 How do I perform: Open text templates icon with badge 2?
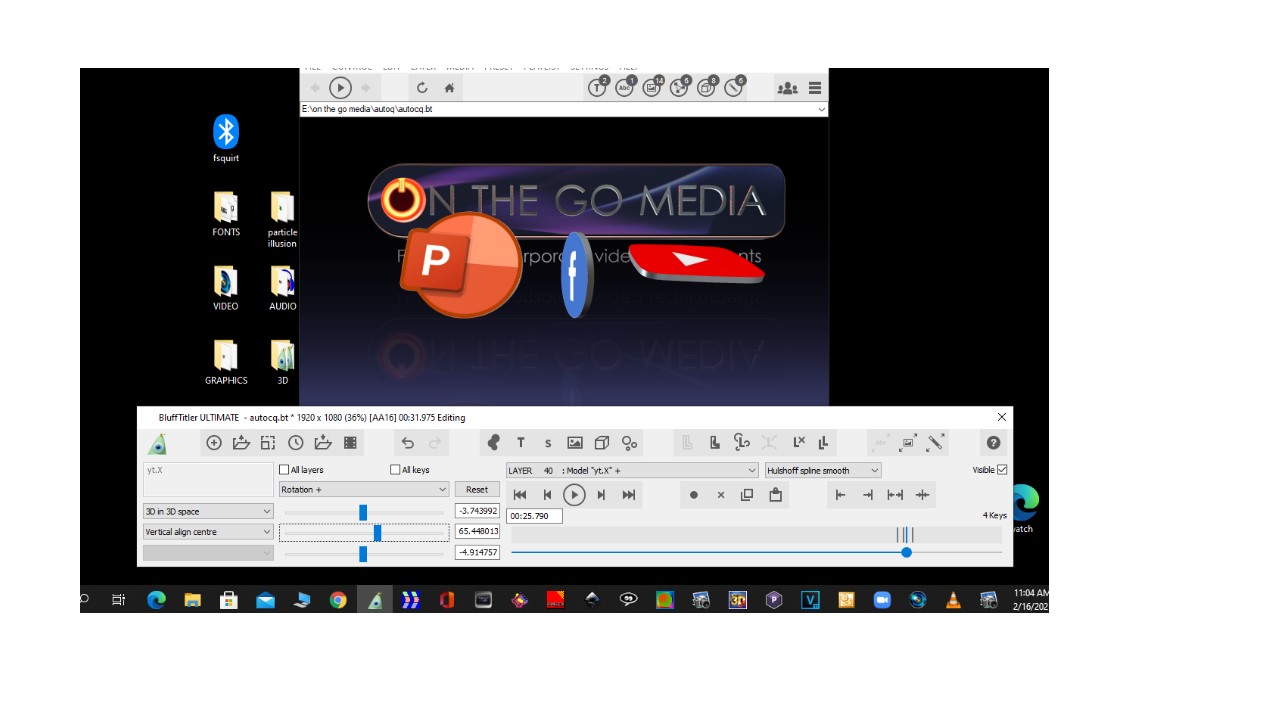598,87
